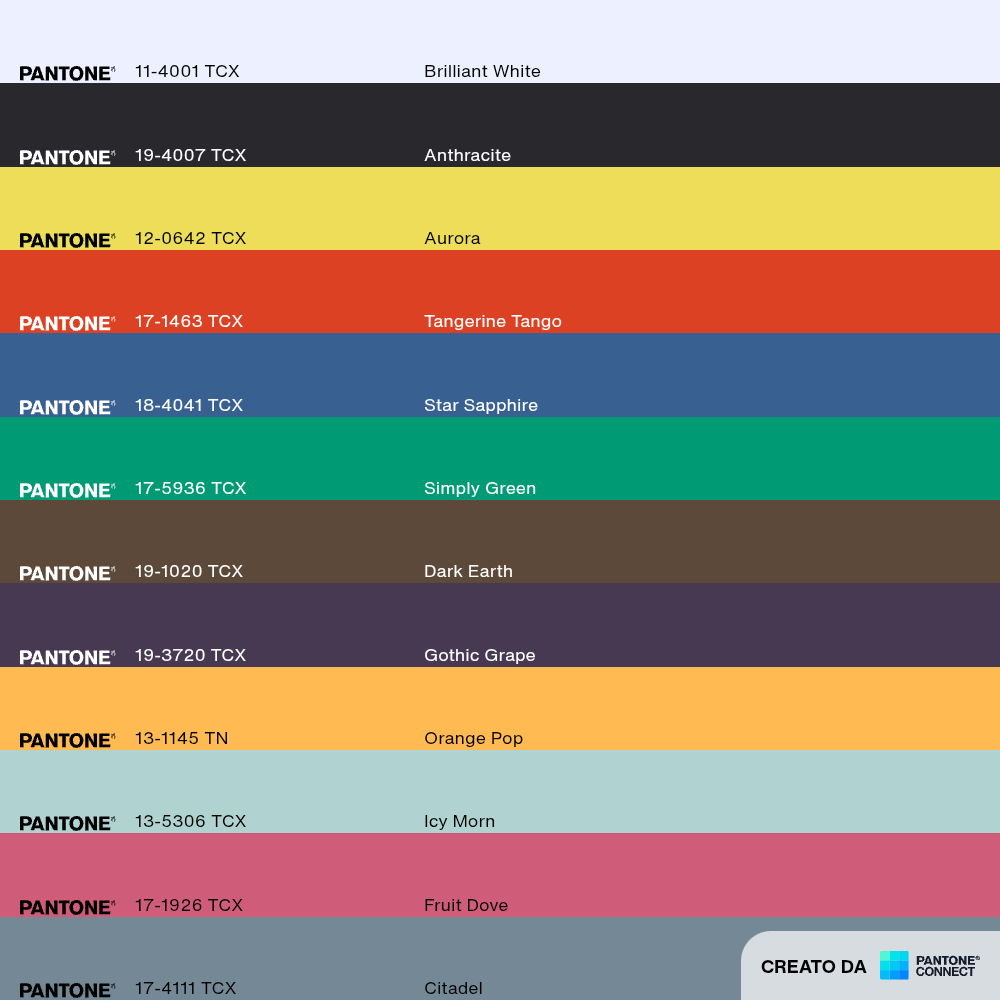Image resolution: width=1000 pixels, height=1000 pixels.
Task: Click the Orange Pop color band
Action: pos(500,709)
